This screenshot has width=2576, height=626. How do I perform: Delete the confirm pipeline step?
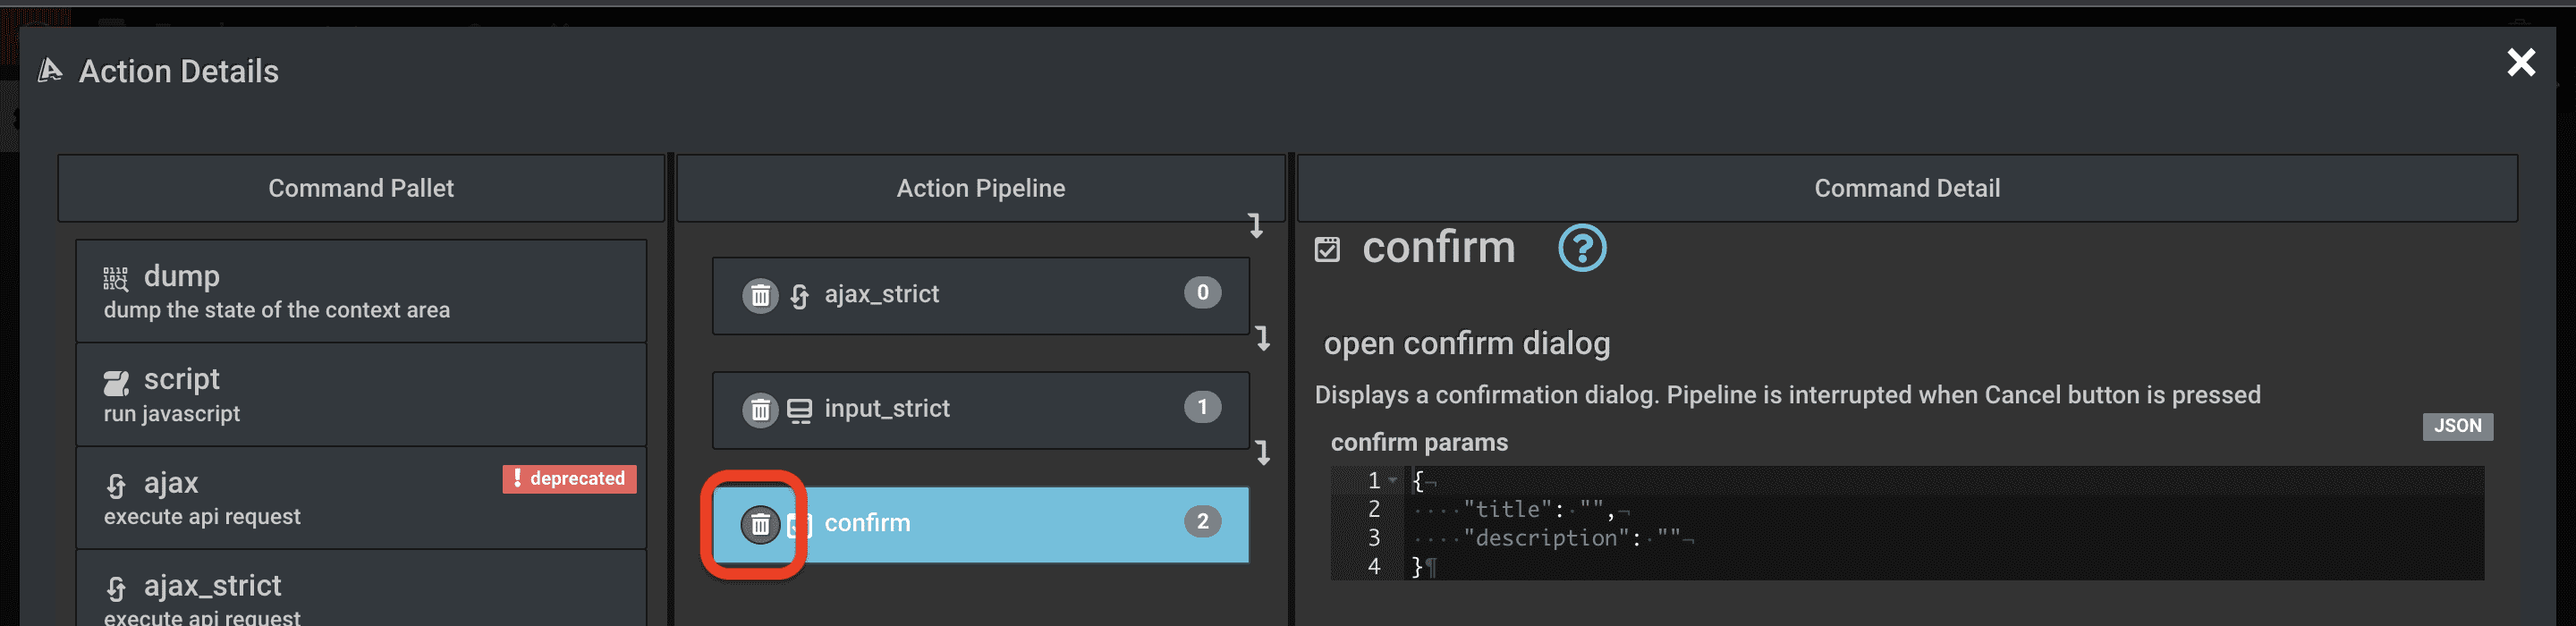760,524
